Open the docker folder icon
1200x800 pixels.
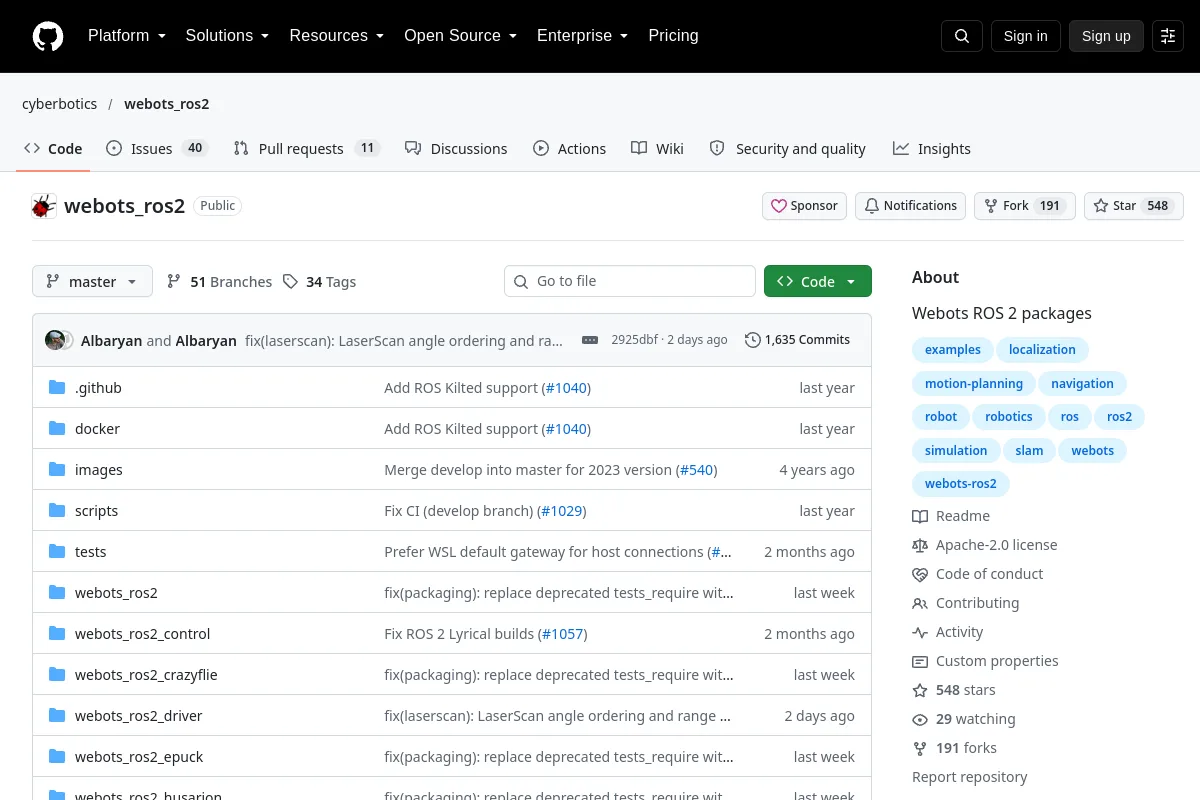pos(57,429)
